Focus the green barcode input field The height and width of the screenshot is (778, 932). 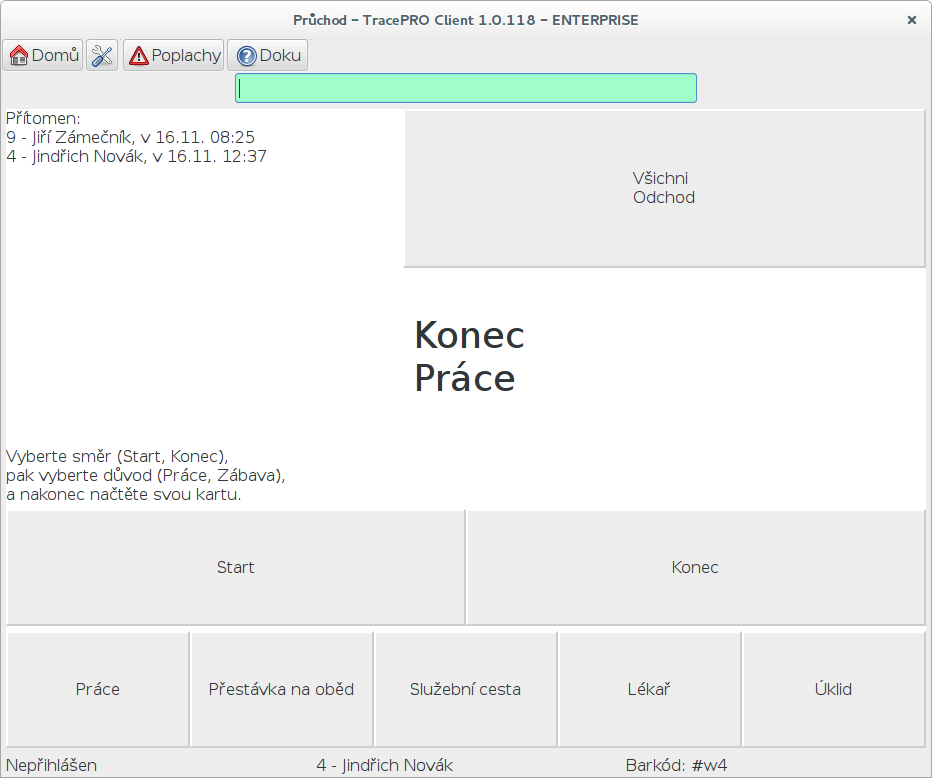[466, 88]
